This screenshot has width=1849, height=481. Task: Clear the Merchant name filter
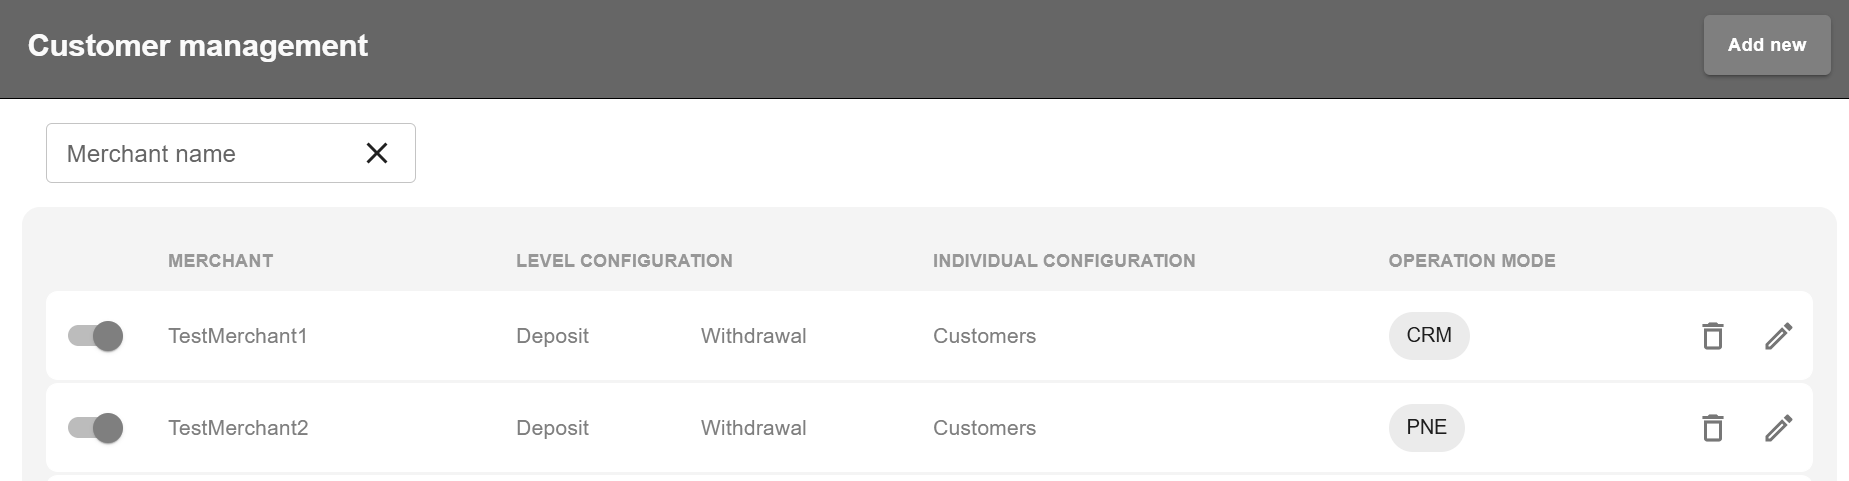click(x=376, y=153)
